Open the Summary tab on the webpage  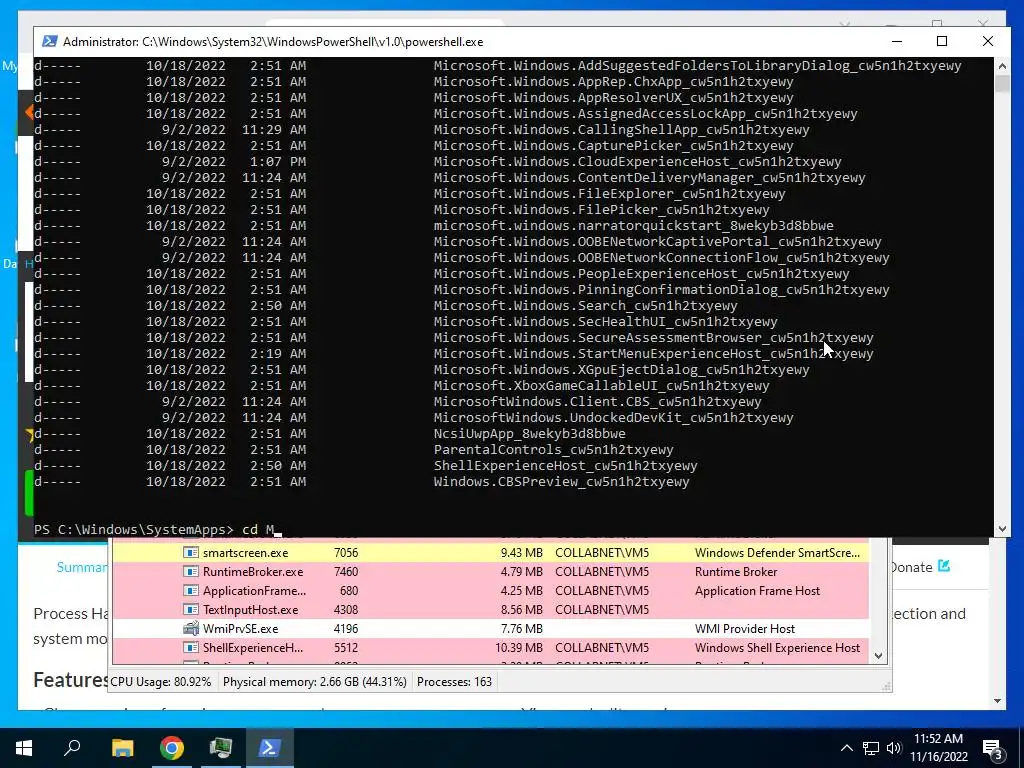pyautogui.click(x=82, y=567)
